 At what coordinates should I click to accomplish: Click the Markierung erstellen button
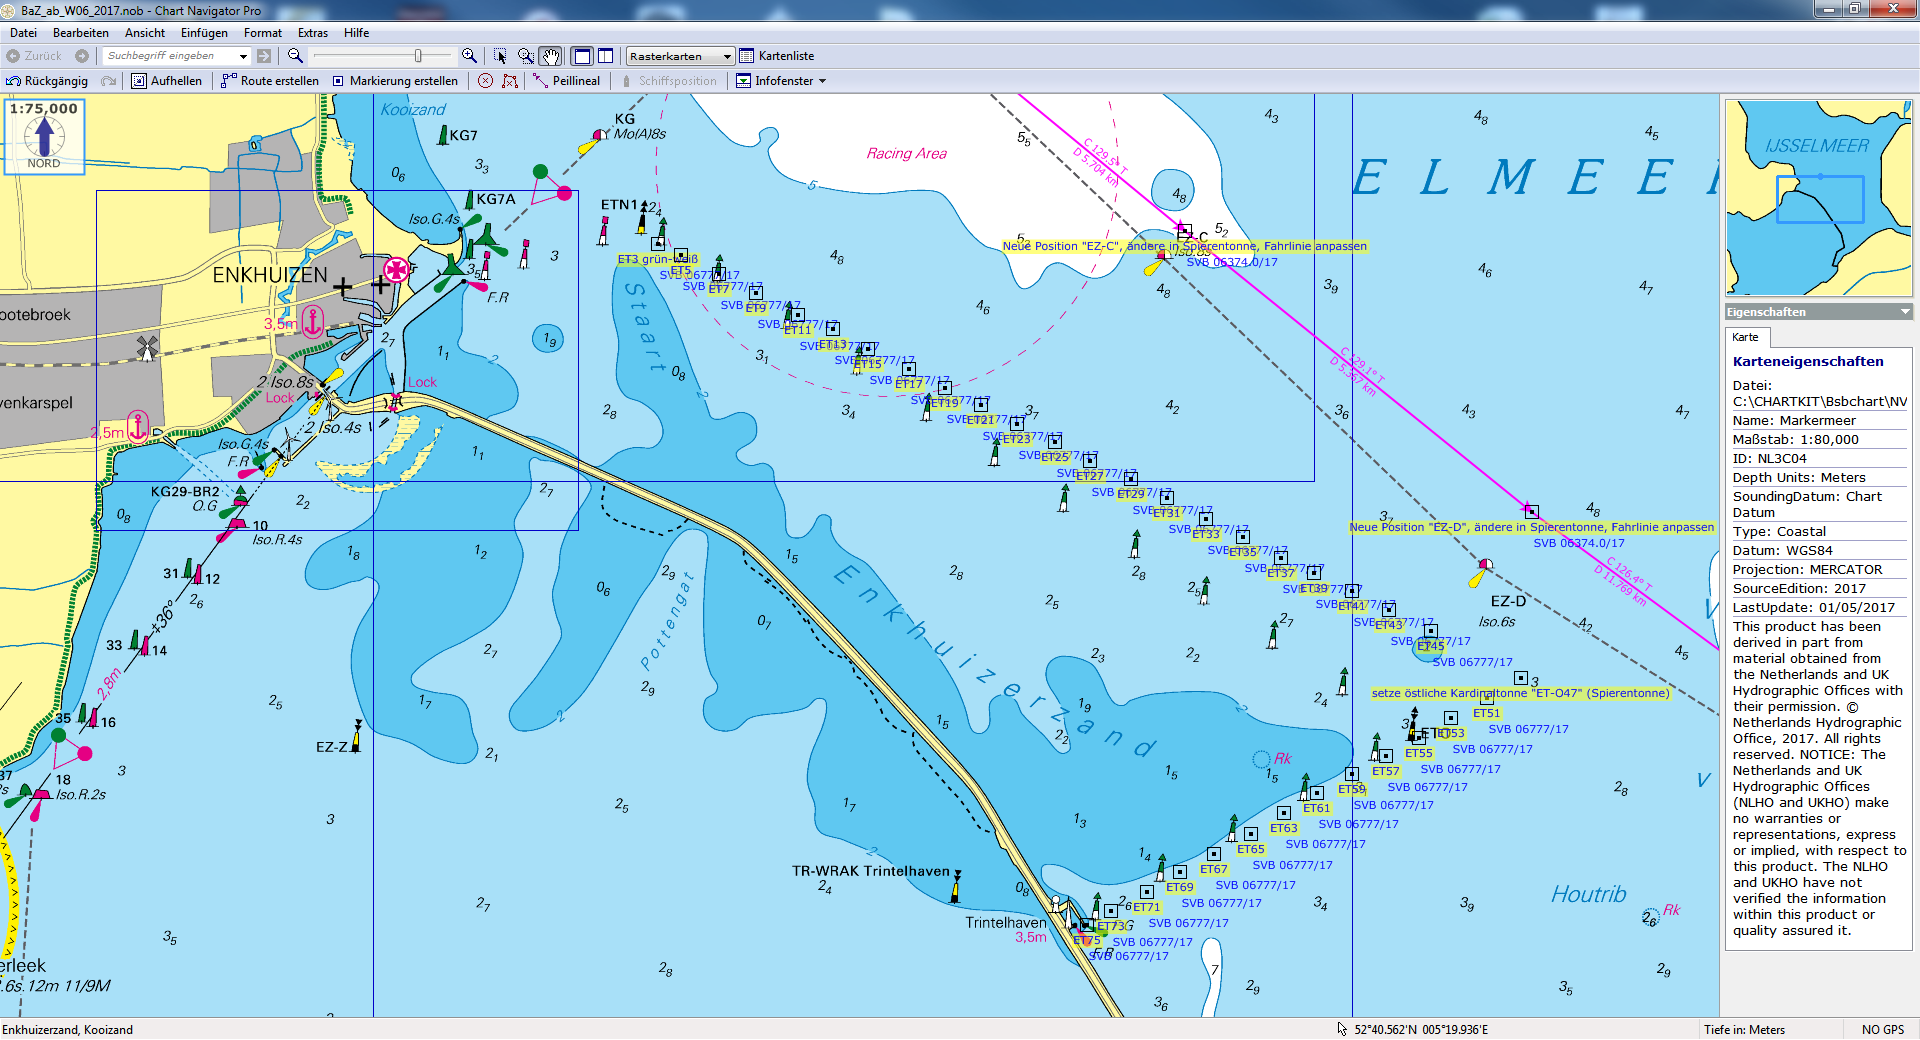click(395, 81)
